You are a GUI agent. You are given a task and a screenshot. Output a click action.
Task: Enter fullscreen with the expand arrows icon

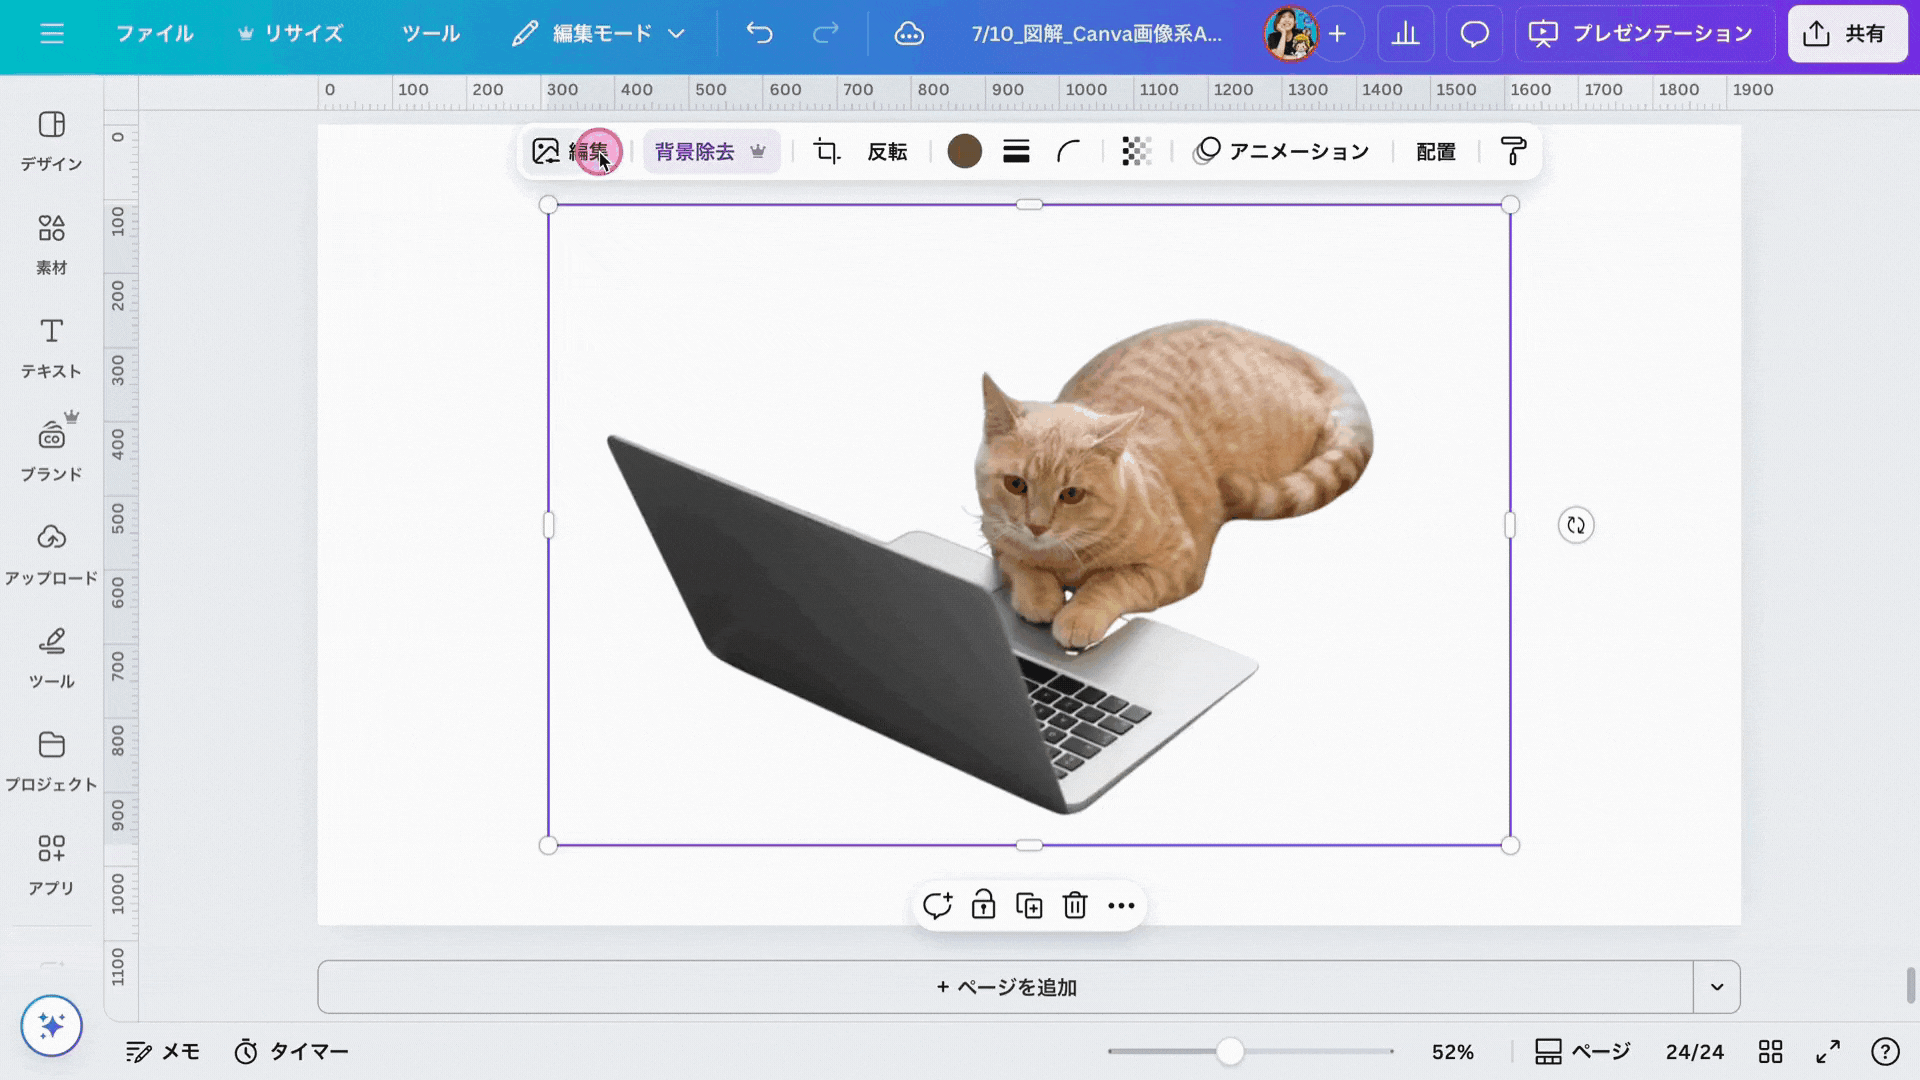click(x=1828, y=1052)
